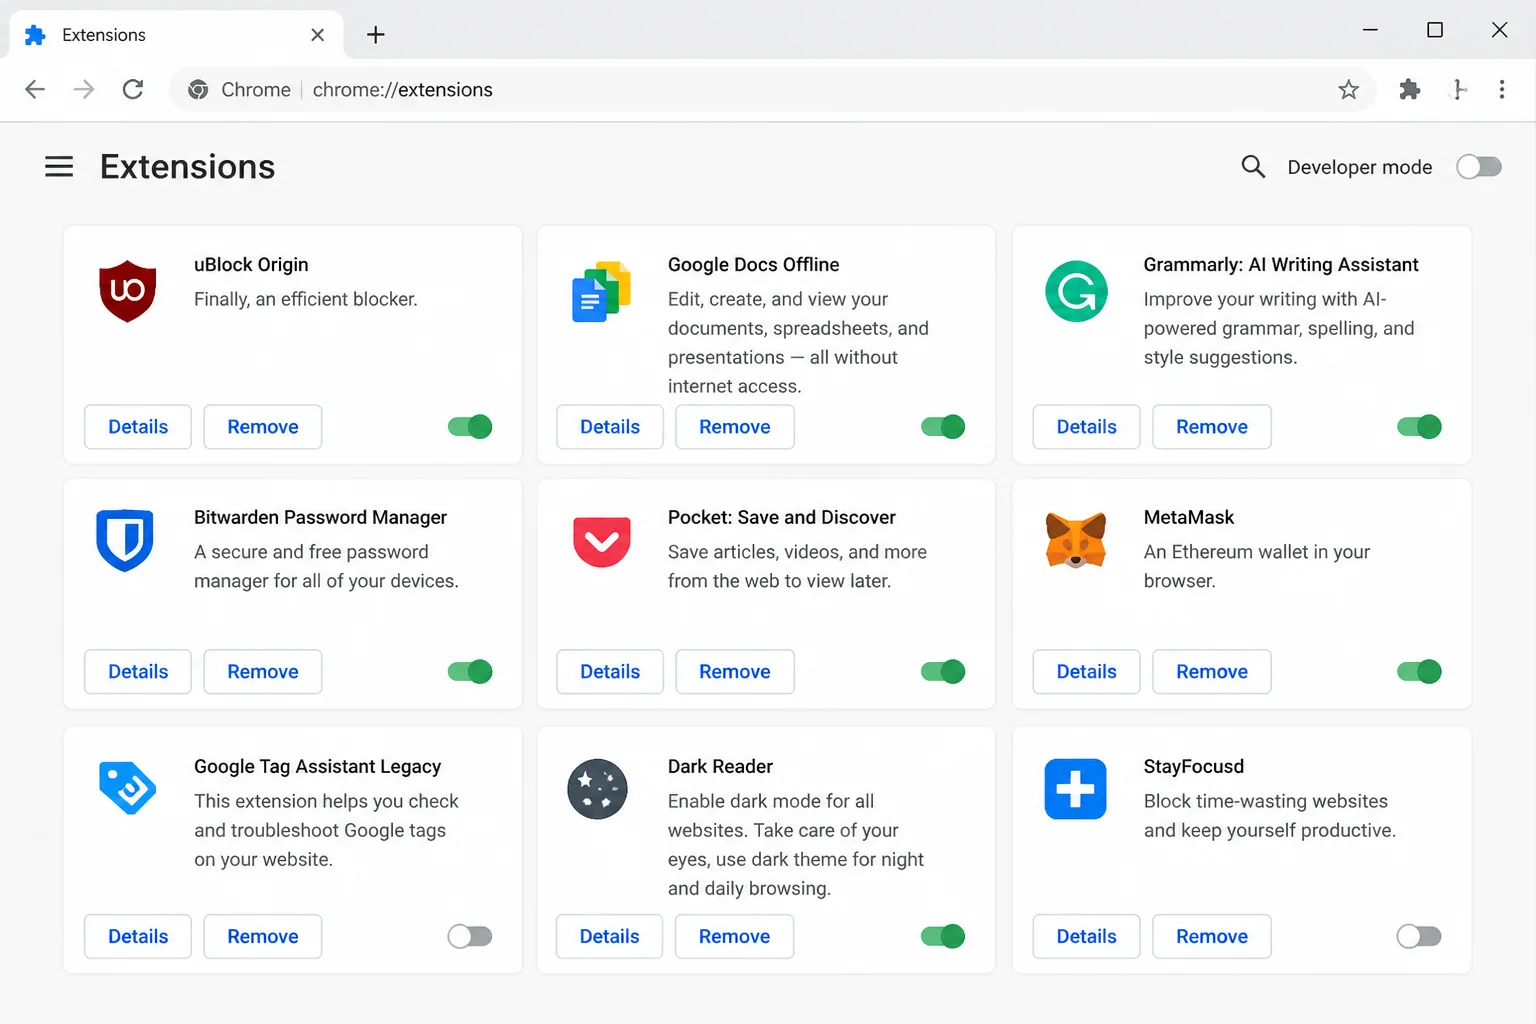
Task: Click the 'StayFocusd' title text
Action: (1194, 766)
